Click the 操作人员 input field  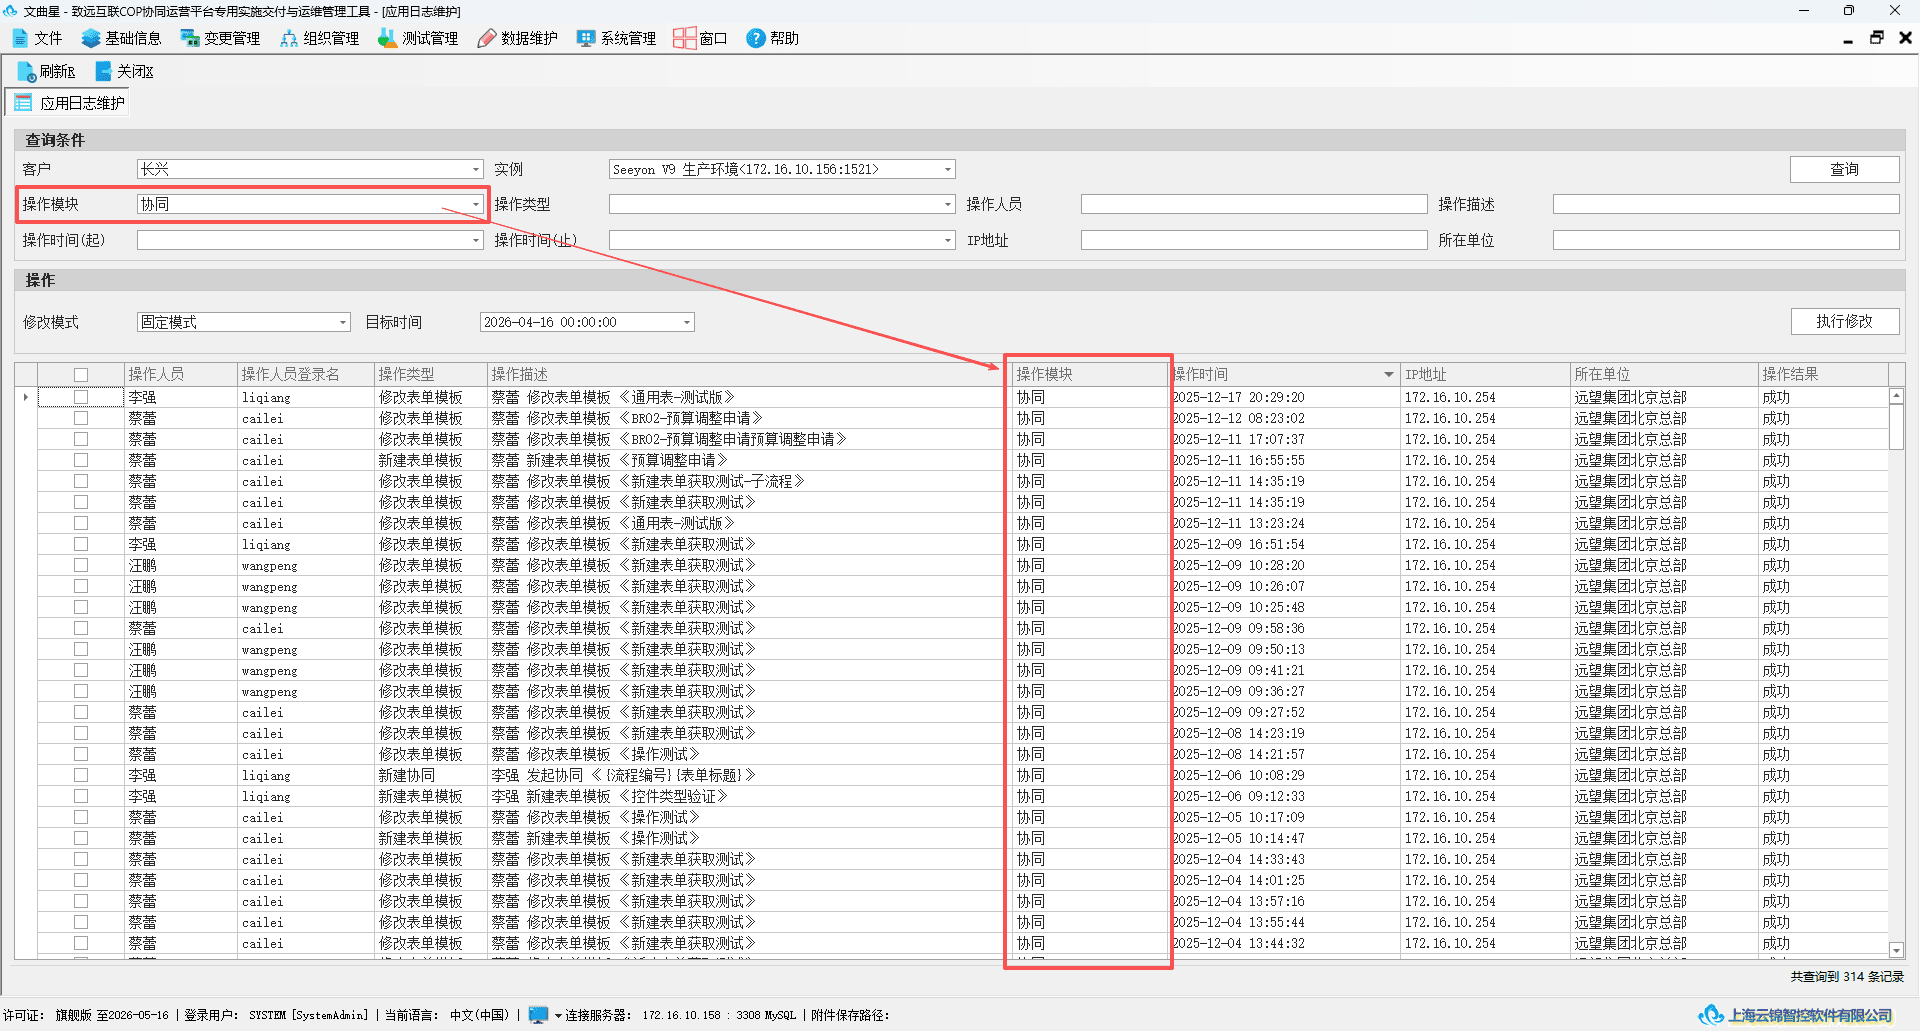point(1254,204)
